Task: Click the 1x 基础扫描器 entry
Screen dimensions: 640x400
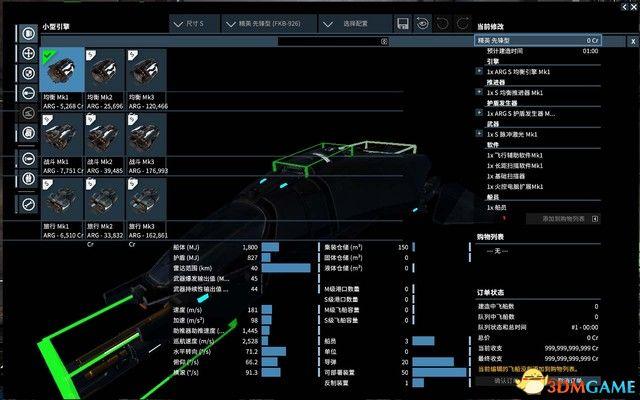Action: (x=505, y=176)
